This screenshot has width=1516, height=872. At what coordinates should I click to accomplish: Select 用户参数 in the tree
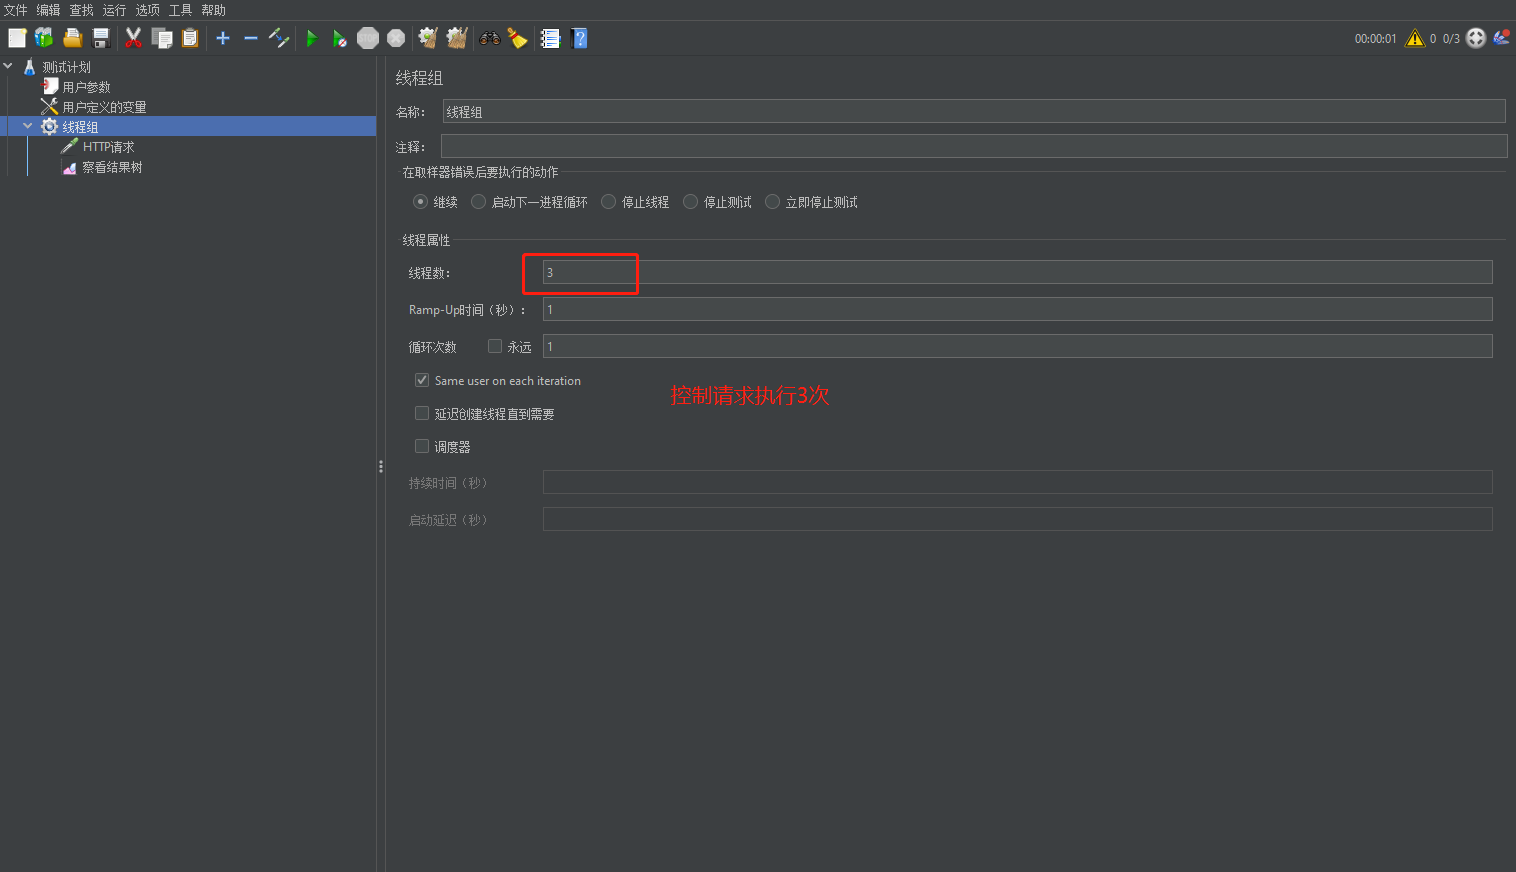coord(87,87)
